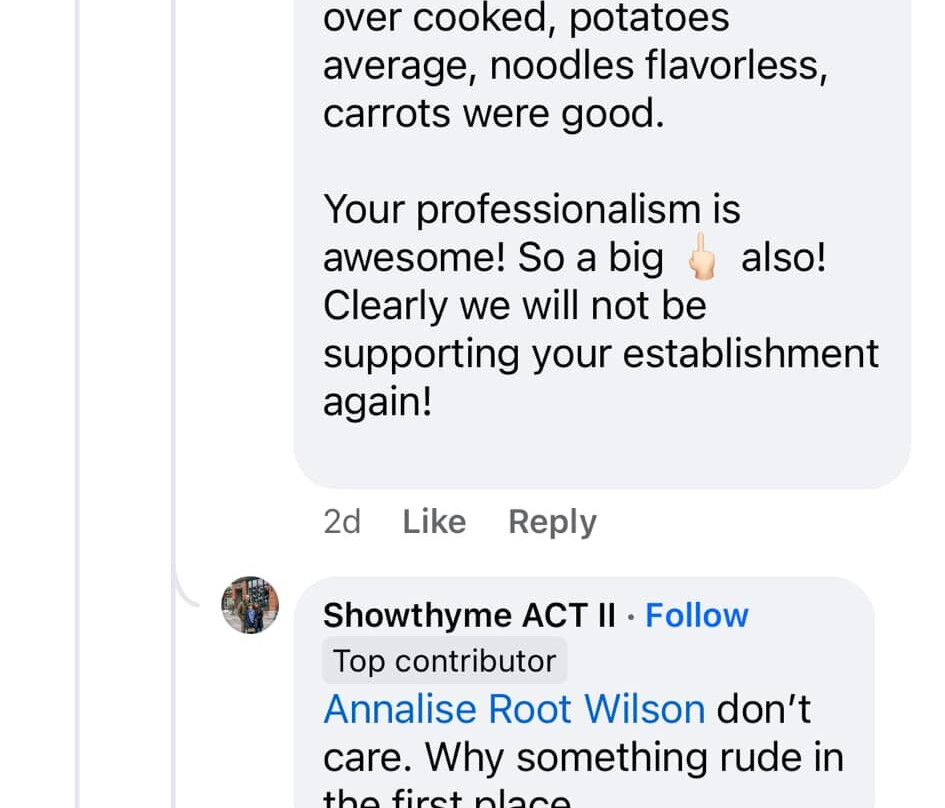Viewport: 945px width, 808px height.
Task: Click the 2d comment timestamp
Action: pyautogui.click(x=342, y=522)
